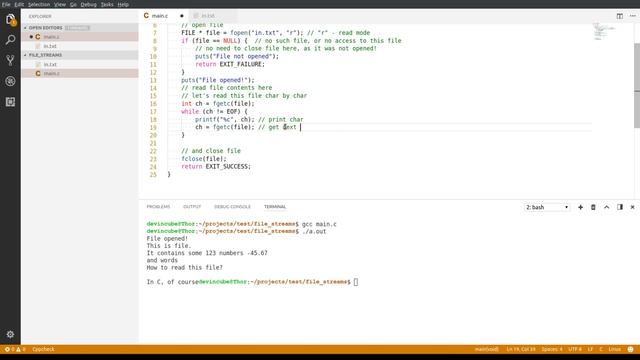The height and width of the screenshot is (360, 640).
Task: Click the 'while (ch != EOF) {' line
Action: click(x=214, y=111)
